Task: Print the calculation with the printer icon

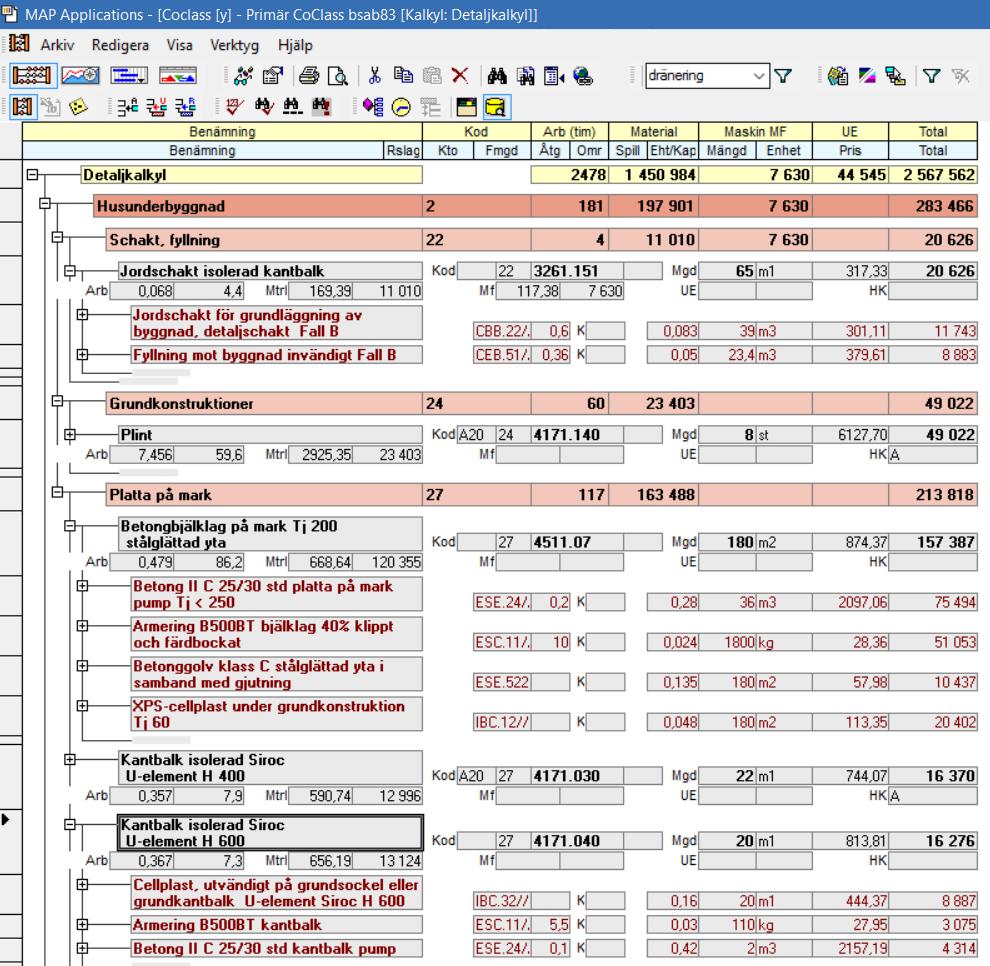Action: (x=309, y=76)
